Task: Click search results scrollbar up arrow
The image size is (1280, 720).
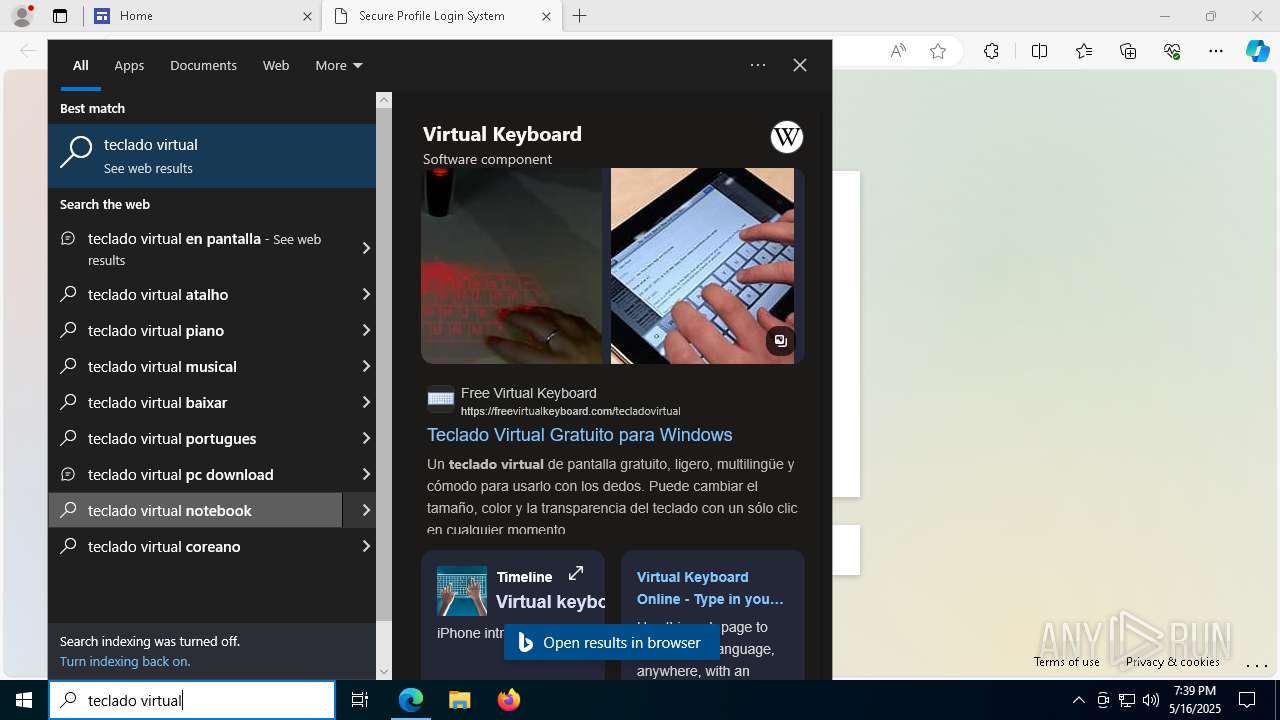Action: click(384, 100)
